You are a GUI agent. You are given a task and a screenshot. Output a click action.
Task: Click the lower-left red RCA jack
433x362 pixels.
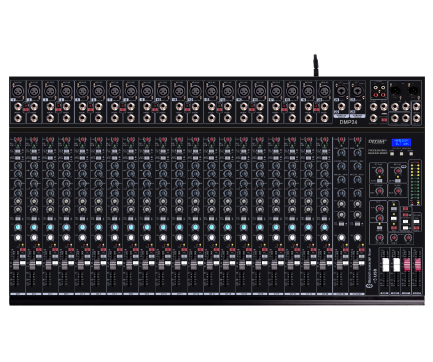[x=376, y=95]
